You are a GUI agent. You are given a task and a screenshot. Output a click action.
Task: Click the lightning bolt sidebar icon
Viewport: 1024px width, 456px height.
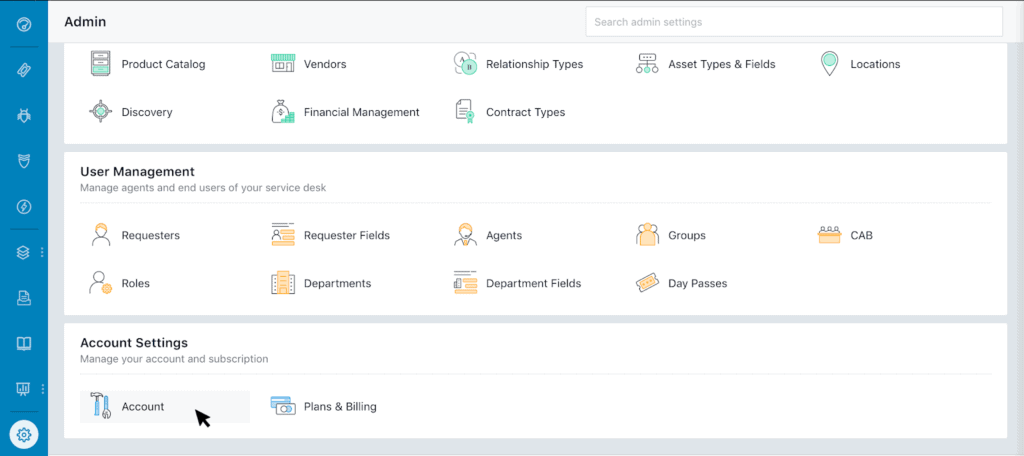(x=24, y=207)
